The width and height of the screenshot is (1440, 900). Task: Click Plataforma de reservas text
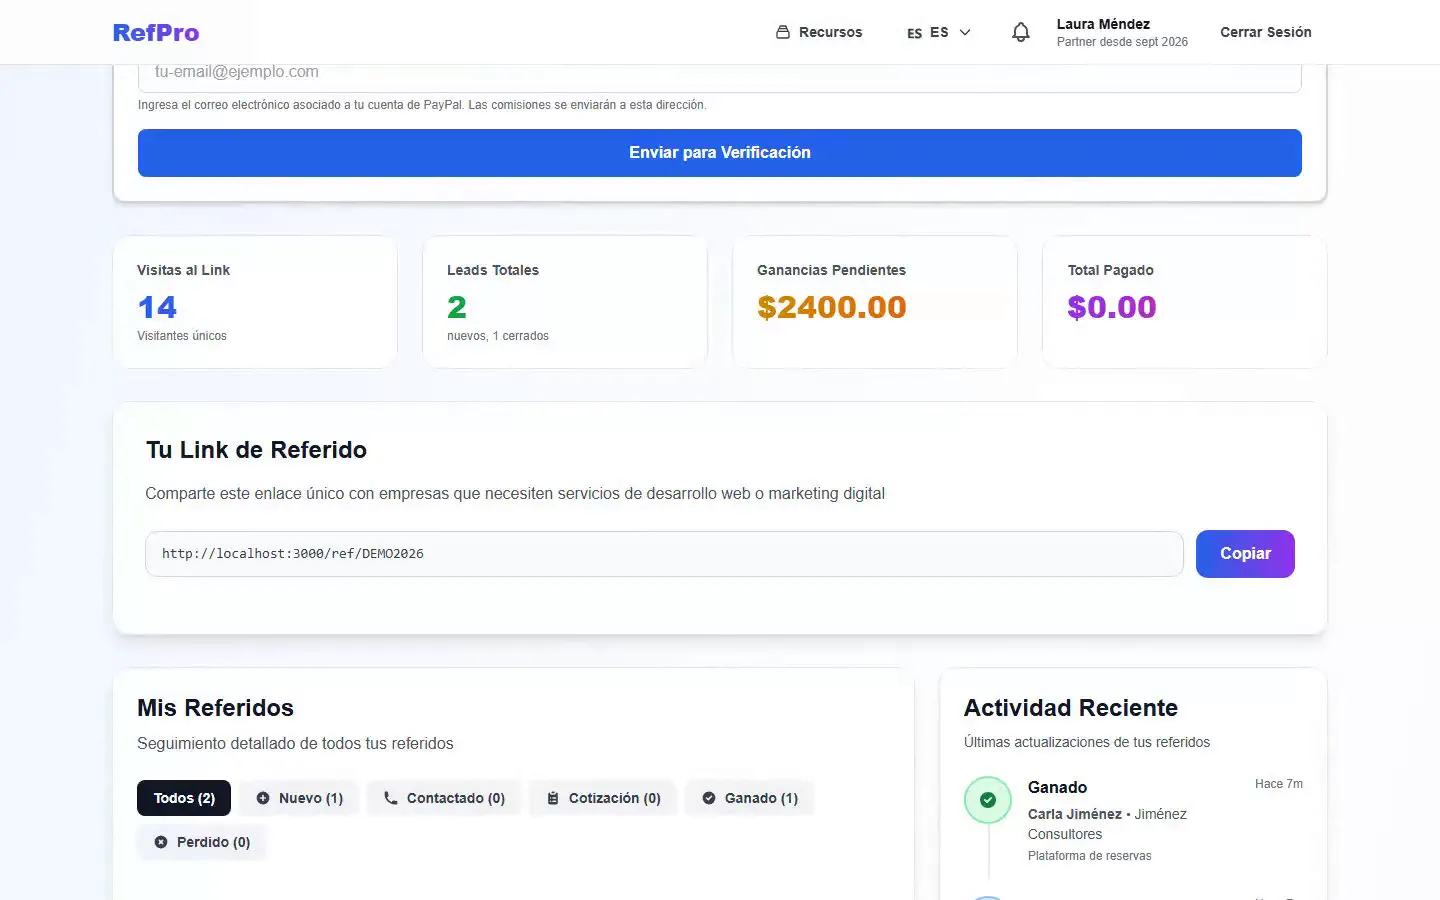coord(1090,856)
